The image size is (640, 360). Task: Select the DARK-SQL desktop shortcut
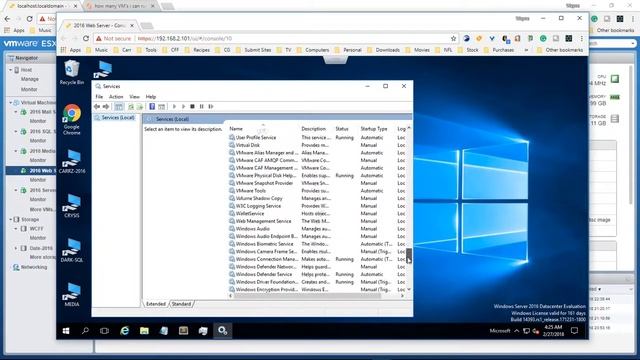[x=72, y=251]
